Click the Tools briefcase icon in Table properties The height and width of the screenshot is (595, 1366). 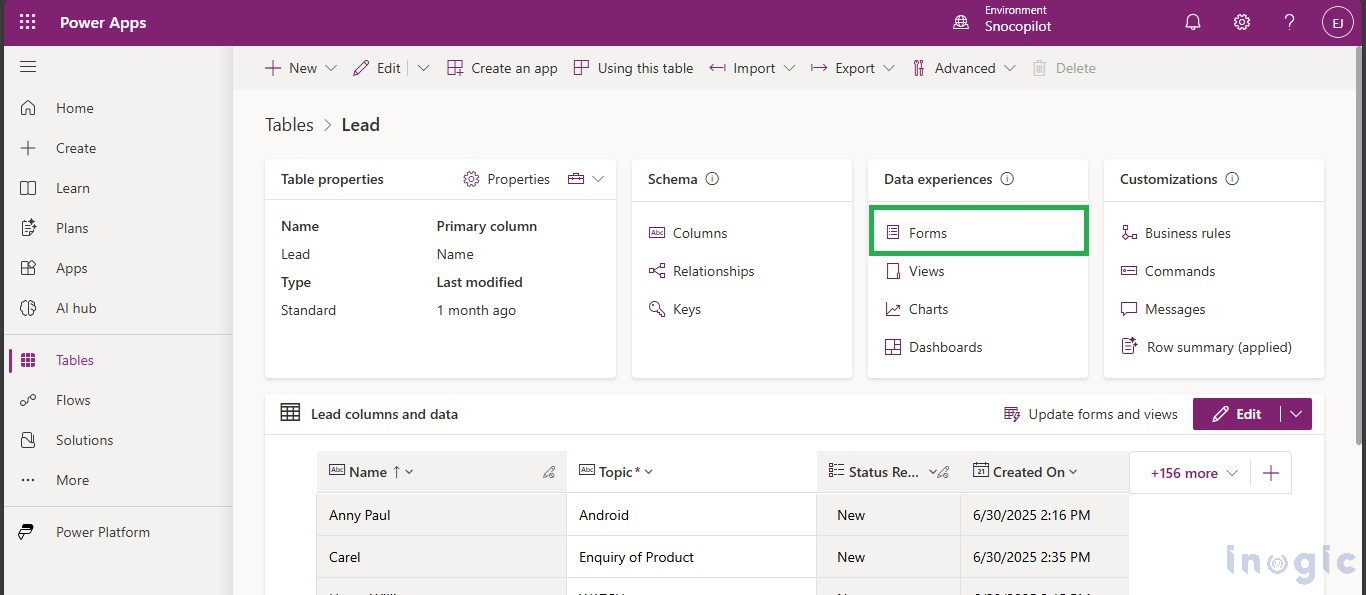(x=576, y=179)
